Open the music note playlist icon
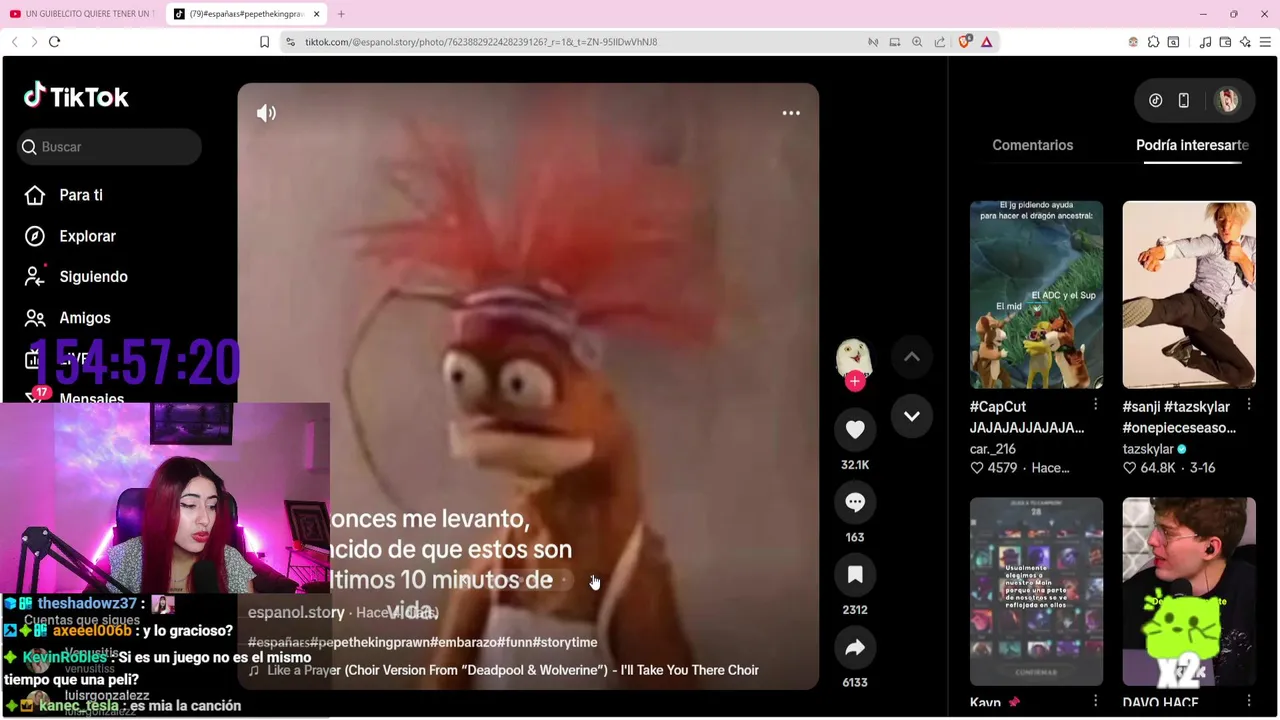Screen dimensions: 1280x720 (x=1205, y=42)
